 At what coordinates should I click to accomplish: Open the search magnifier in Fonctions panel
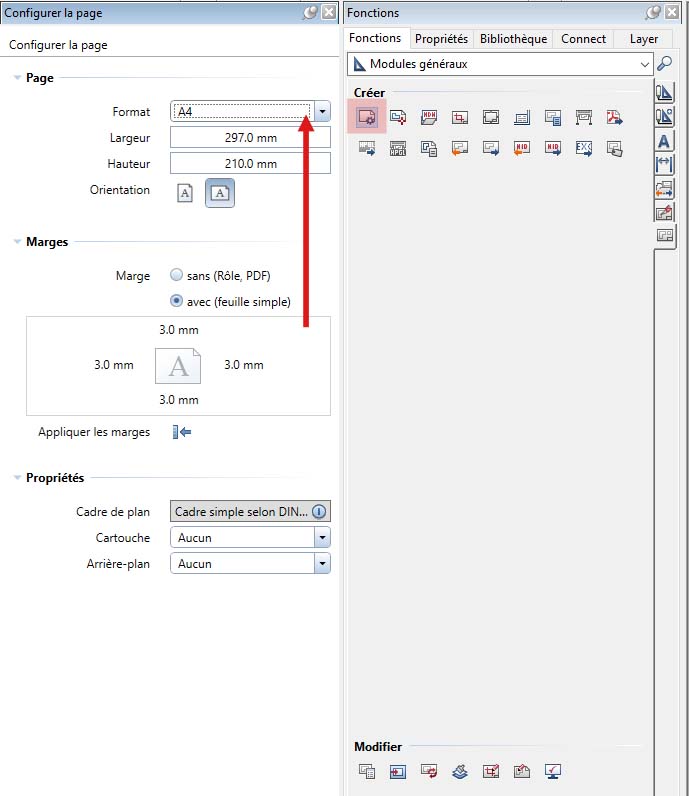pyautogui.click(x=664, y=64)
